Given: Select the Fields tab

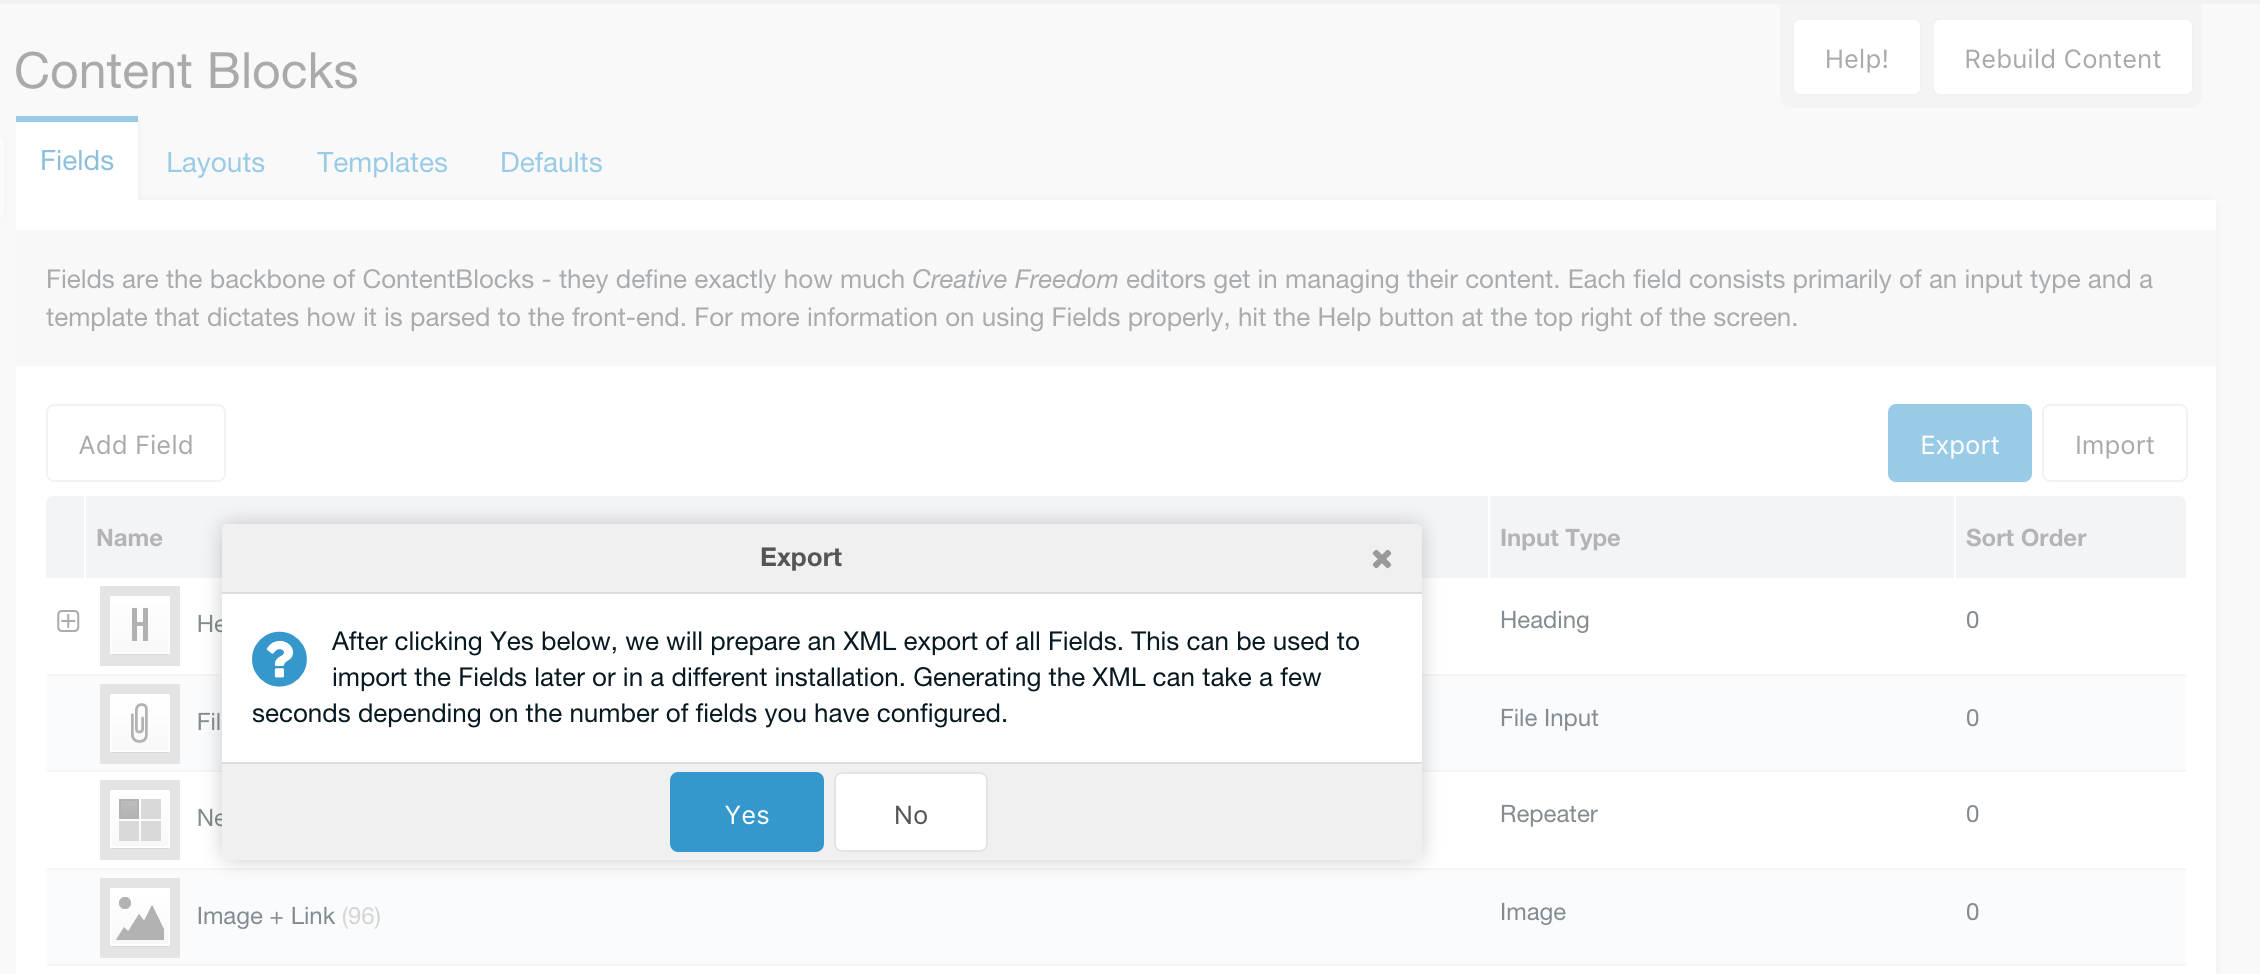Looking at the screenshot, I should (77, 161).
